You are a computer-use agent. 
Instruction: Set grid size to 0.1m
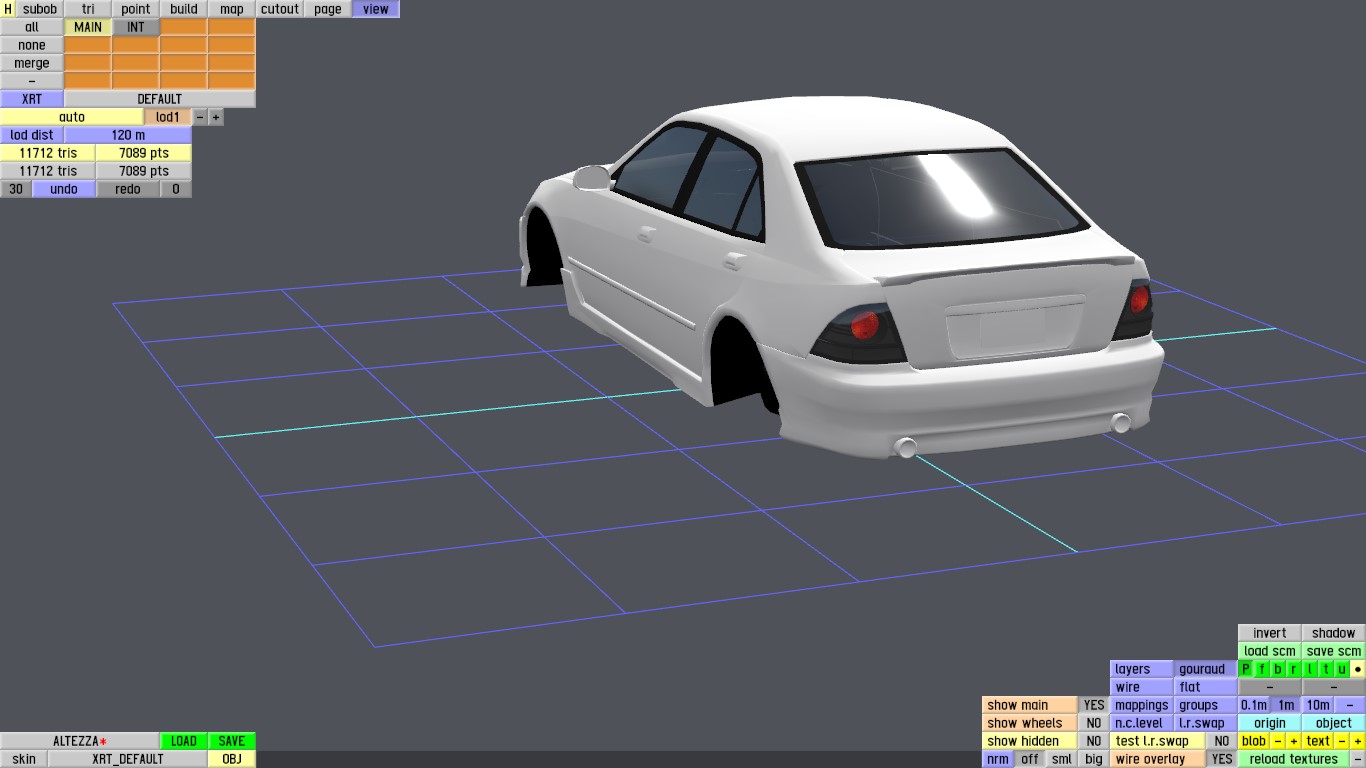pyautogui.click(x=1254, y=705)
